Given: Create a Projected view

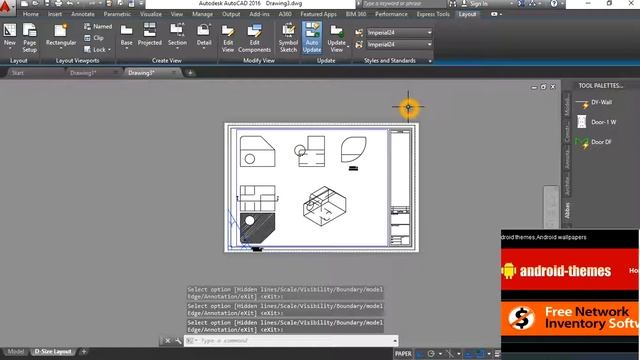Looking at the screenshot, I should tap(150, 34).
